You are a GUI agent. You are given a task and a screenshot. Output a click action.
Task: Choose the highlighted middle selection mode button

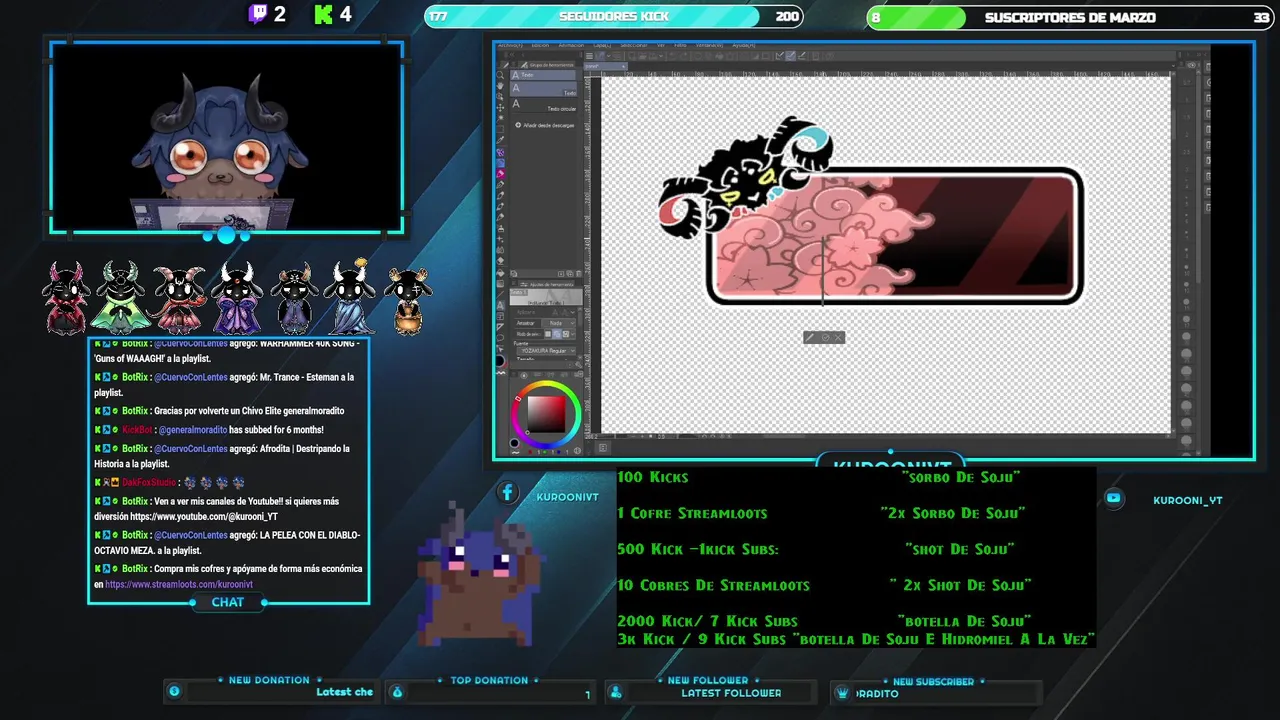click(x=557, y=334)
